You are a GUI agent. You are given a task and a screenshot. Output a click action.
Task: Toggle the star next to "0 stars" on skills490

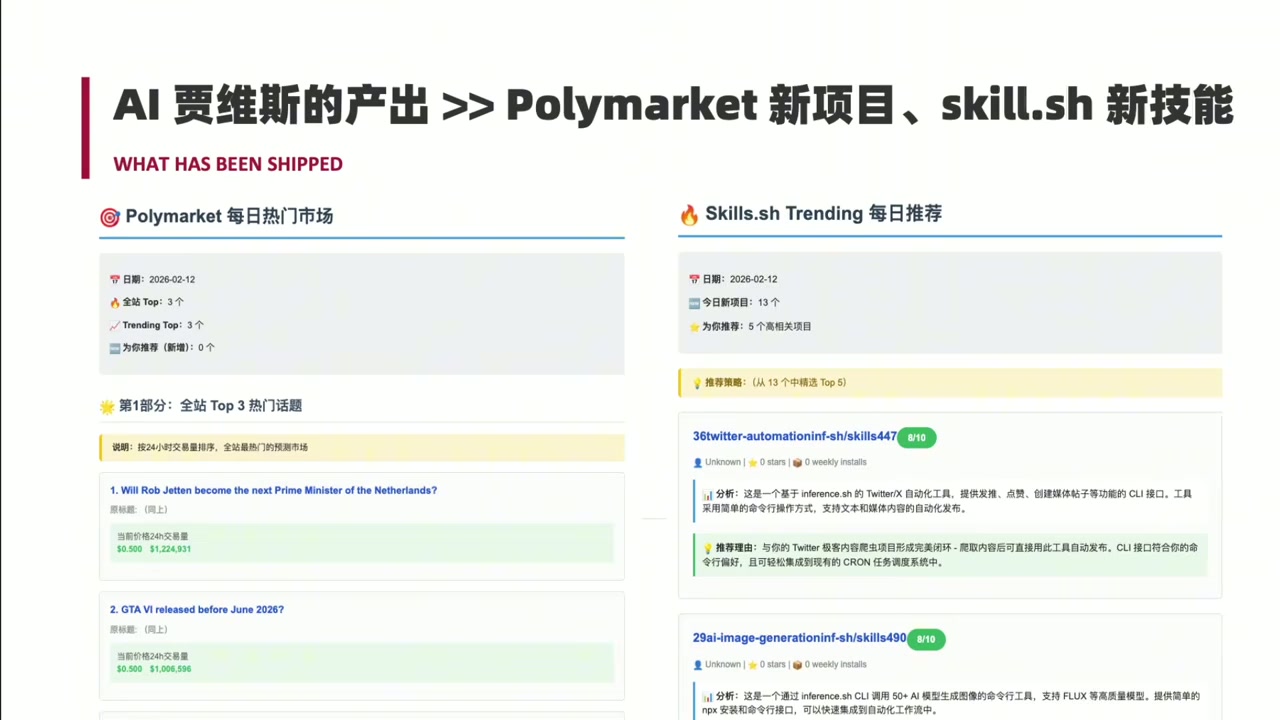pos(751,664)
